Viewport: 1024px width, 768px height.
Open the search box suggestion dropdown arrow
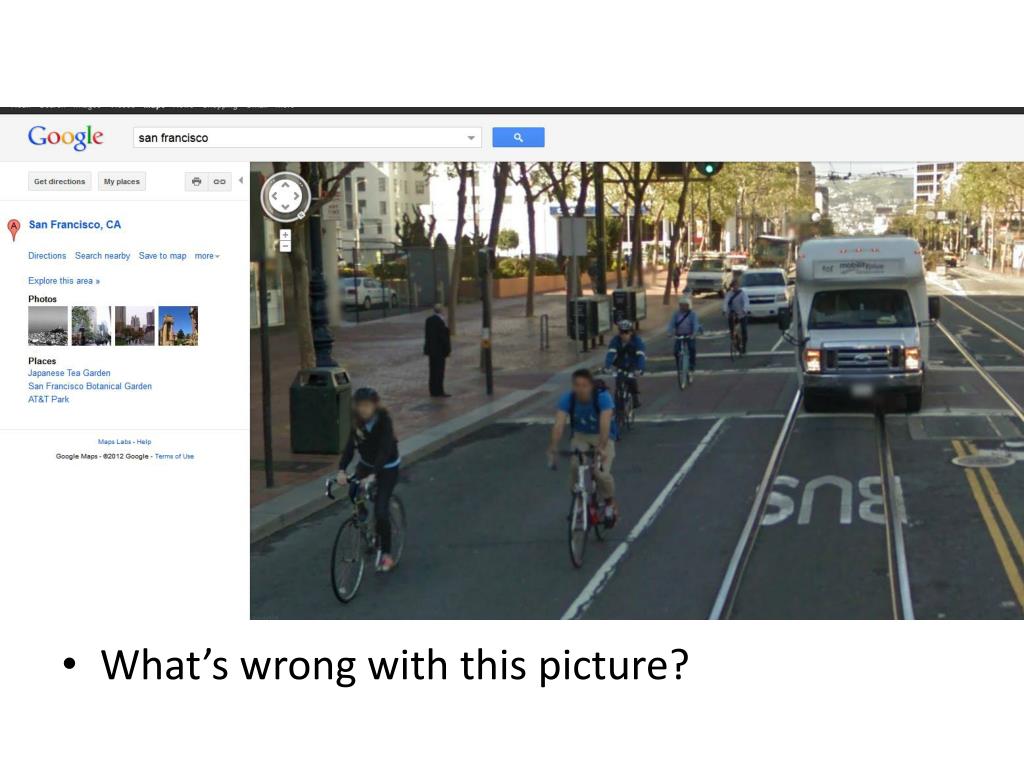point(471,138)
